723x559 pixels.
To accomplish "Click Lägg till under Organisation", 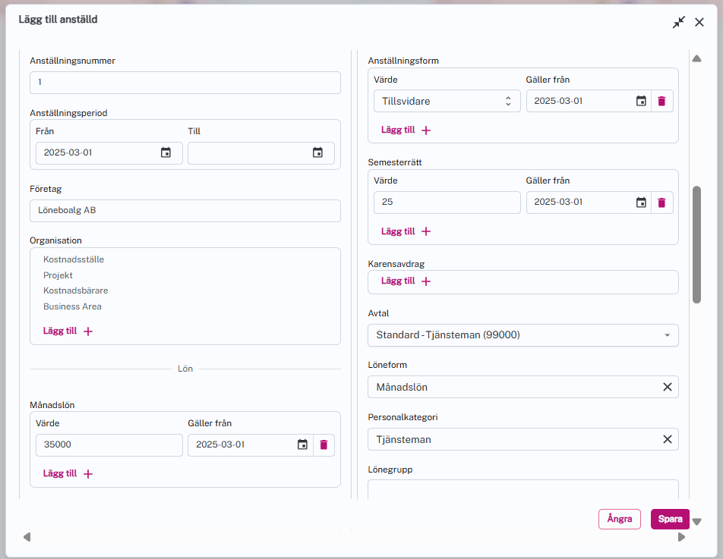I will [68, 331].
